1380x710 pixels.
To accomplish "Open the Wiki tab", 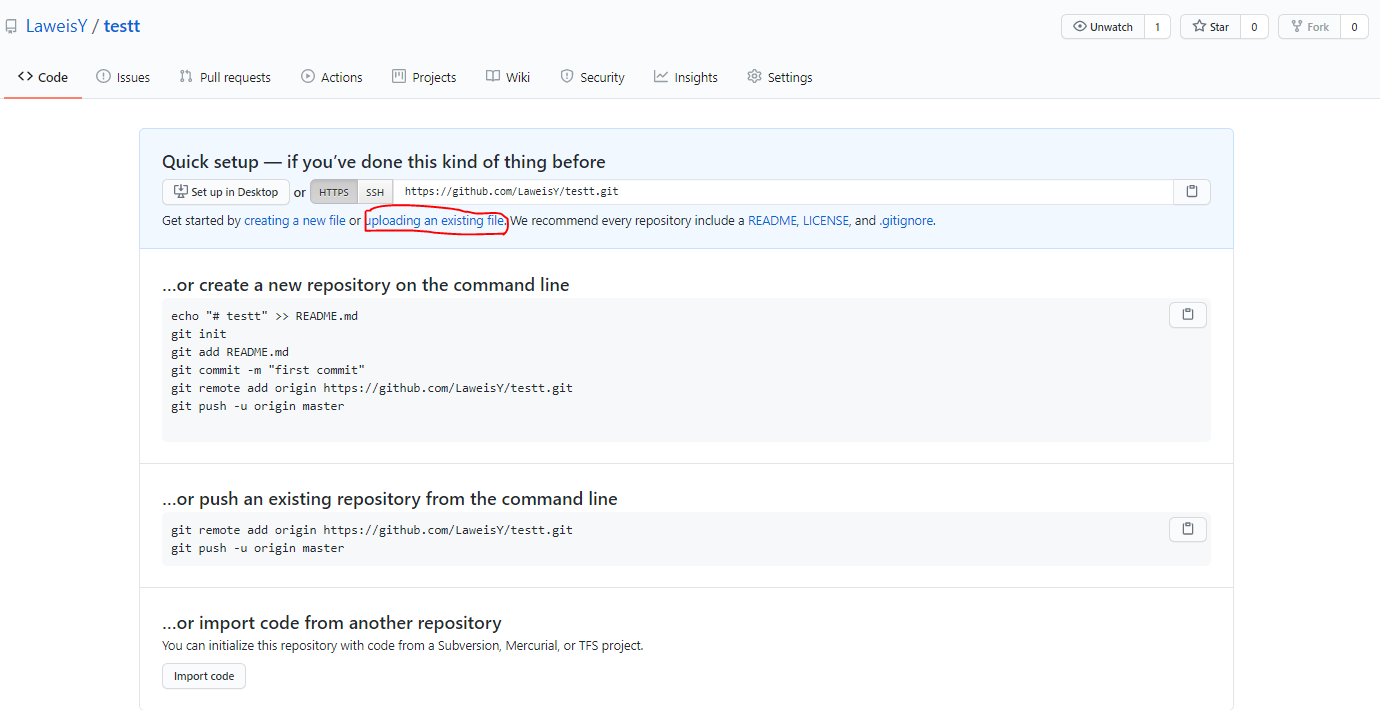I will point(508,77).
